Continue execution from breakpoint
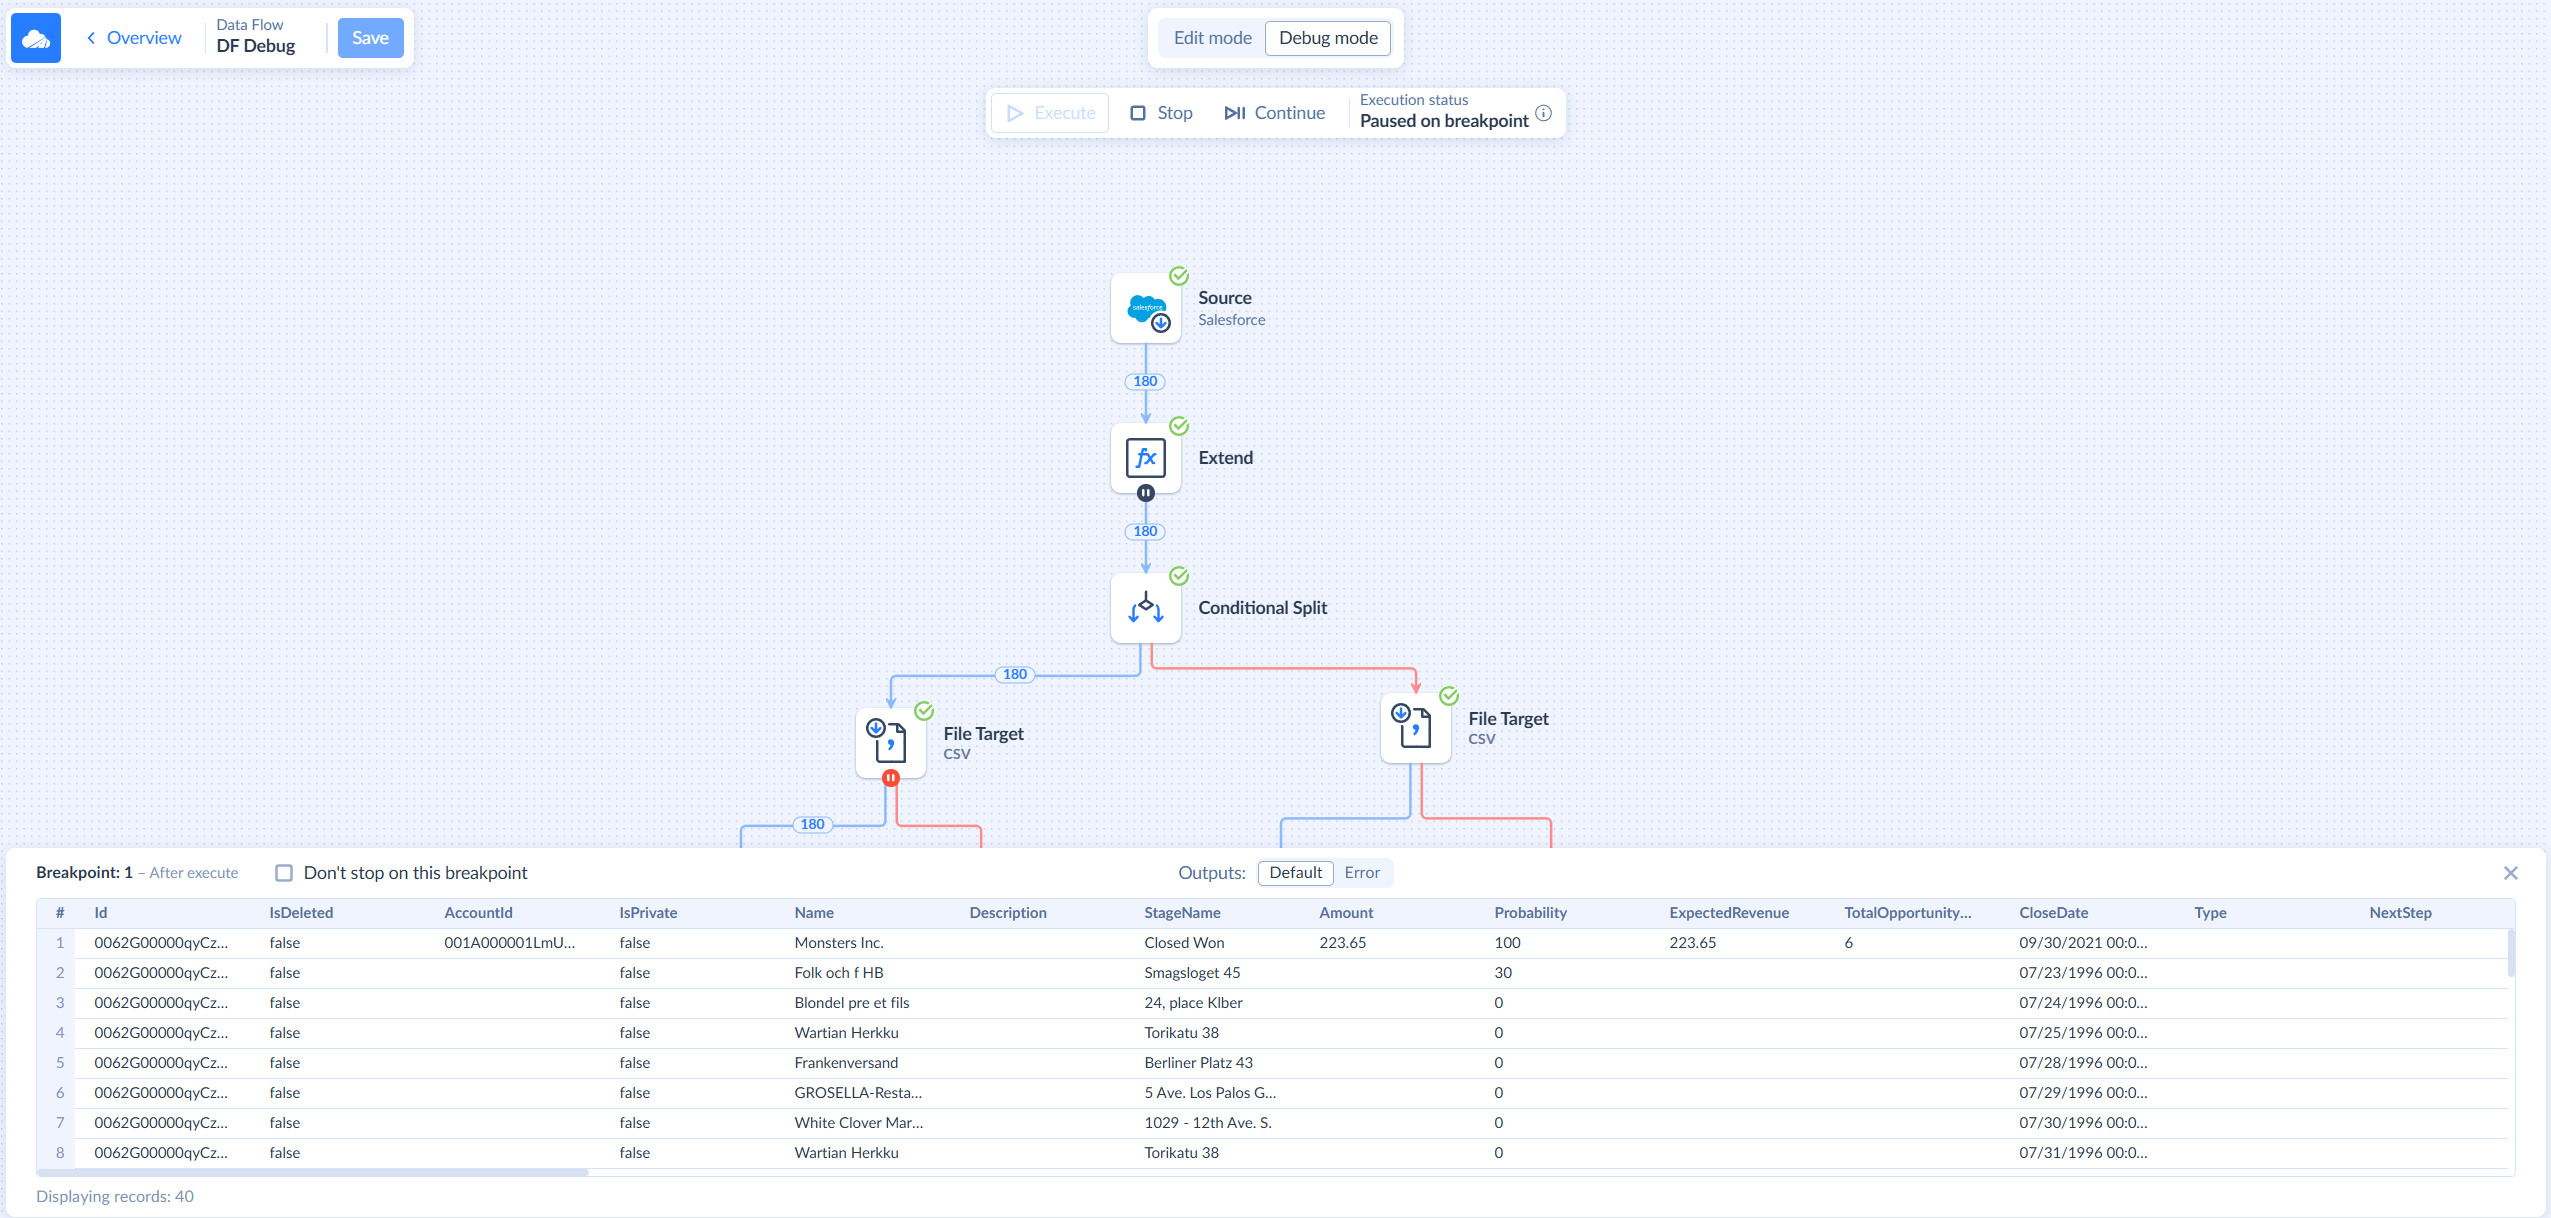This screenshot has width=2551, height=1218. (x=1274, y=113)
